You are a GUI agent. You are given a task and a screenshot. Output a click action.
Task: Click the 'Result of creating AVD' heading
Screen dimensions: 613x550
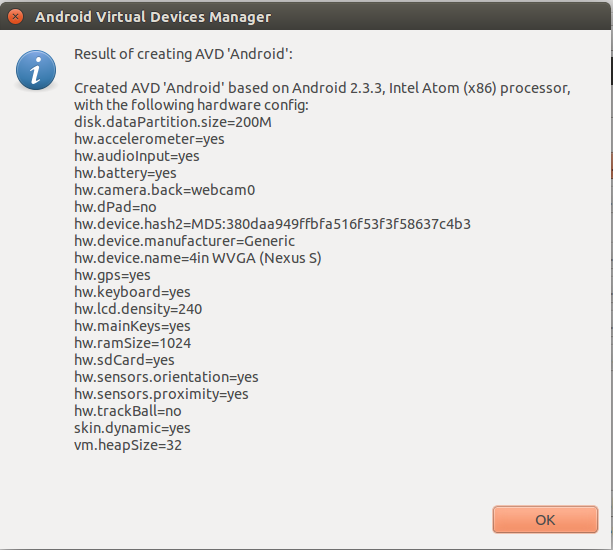(183, 54)
